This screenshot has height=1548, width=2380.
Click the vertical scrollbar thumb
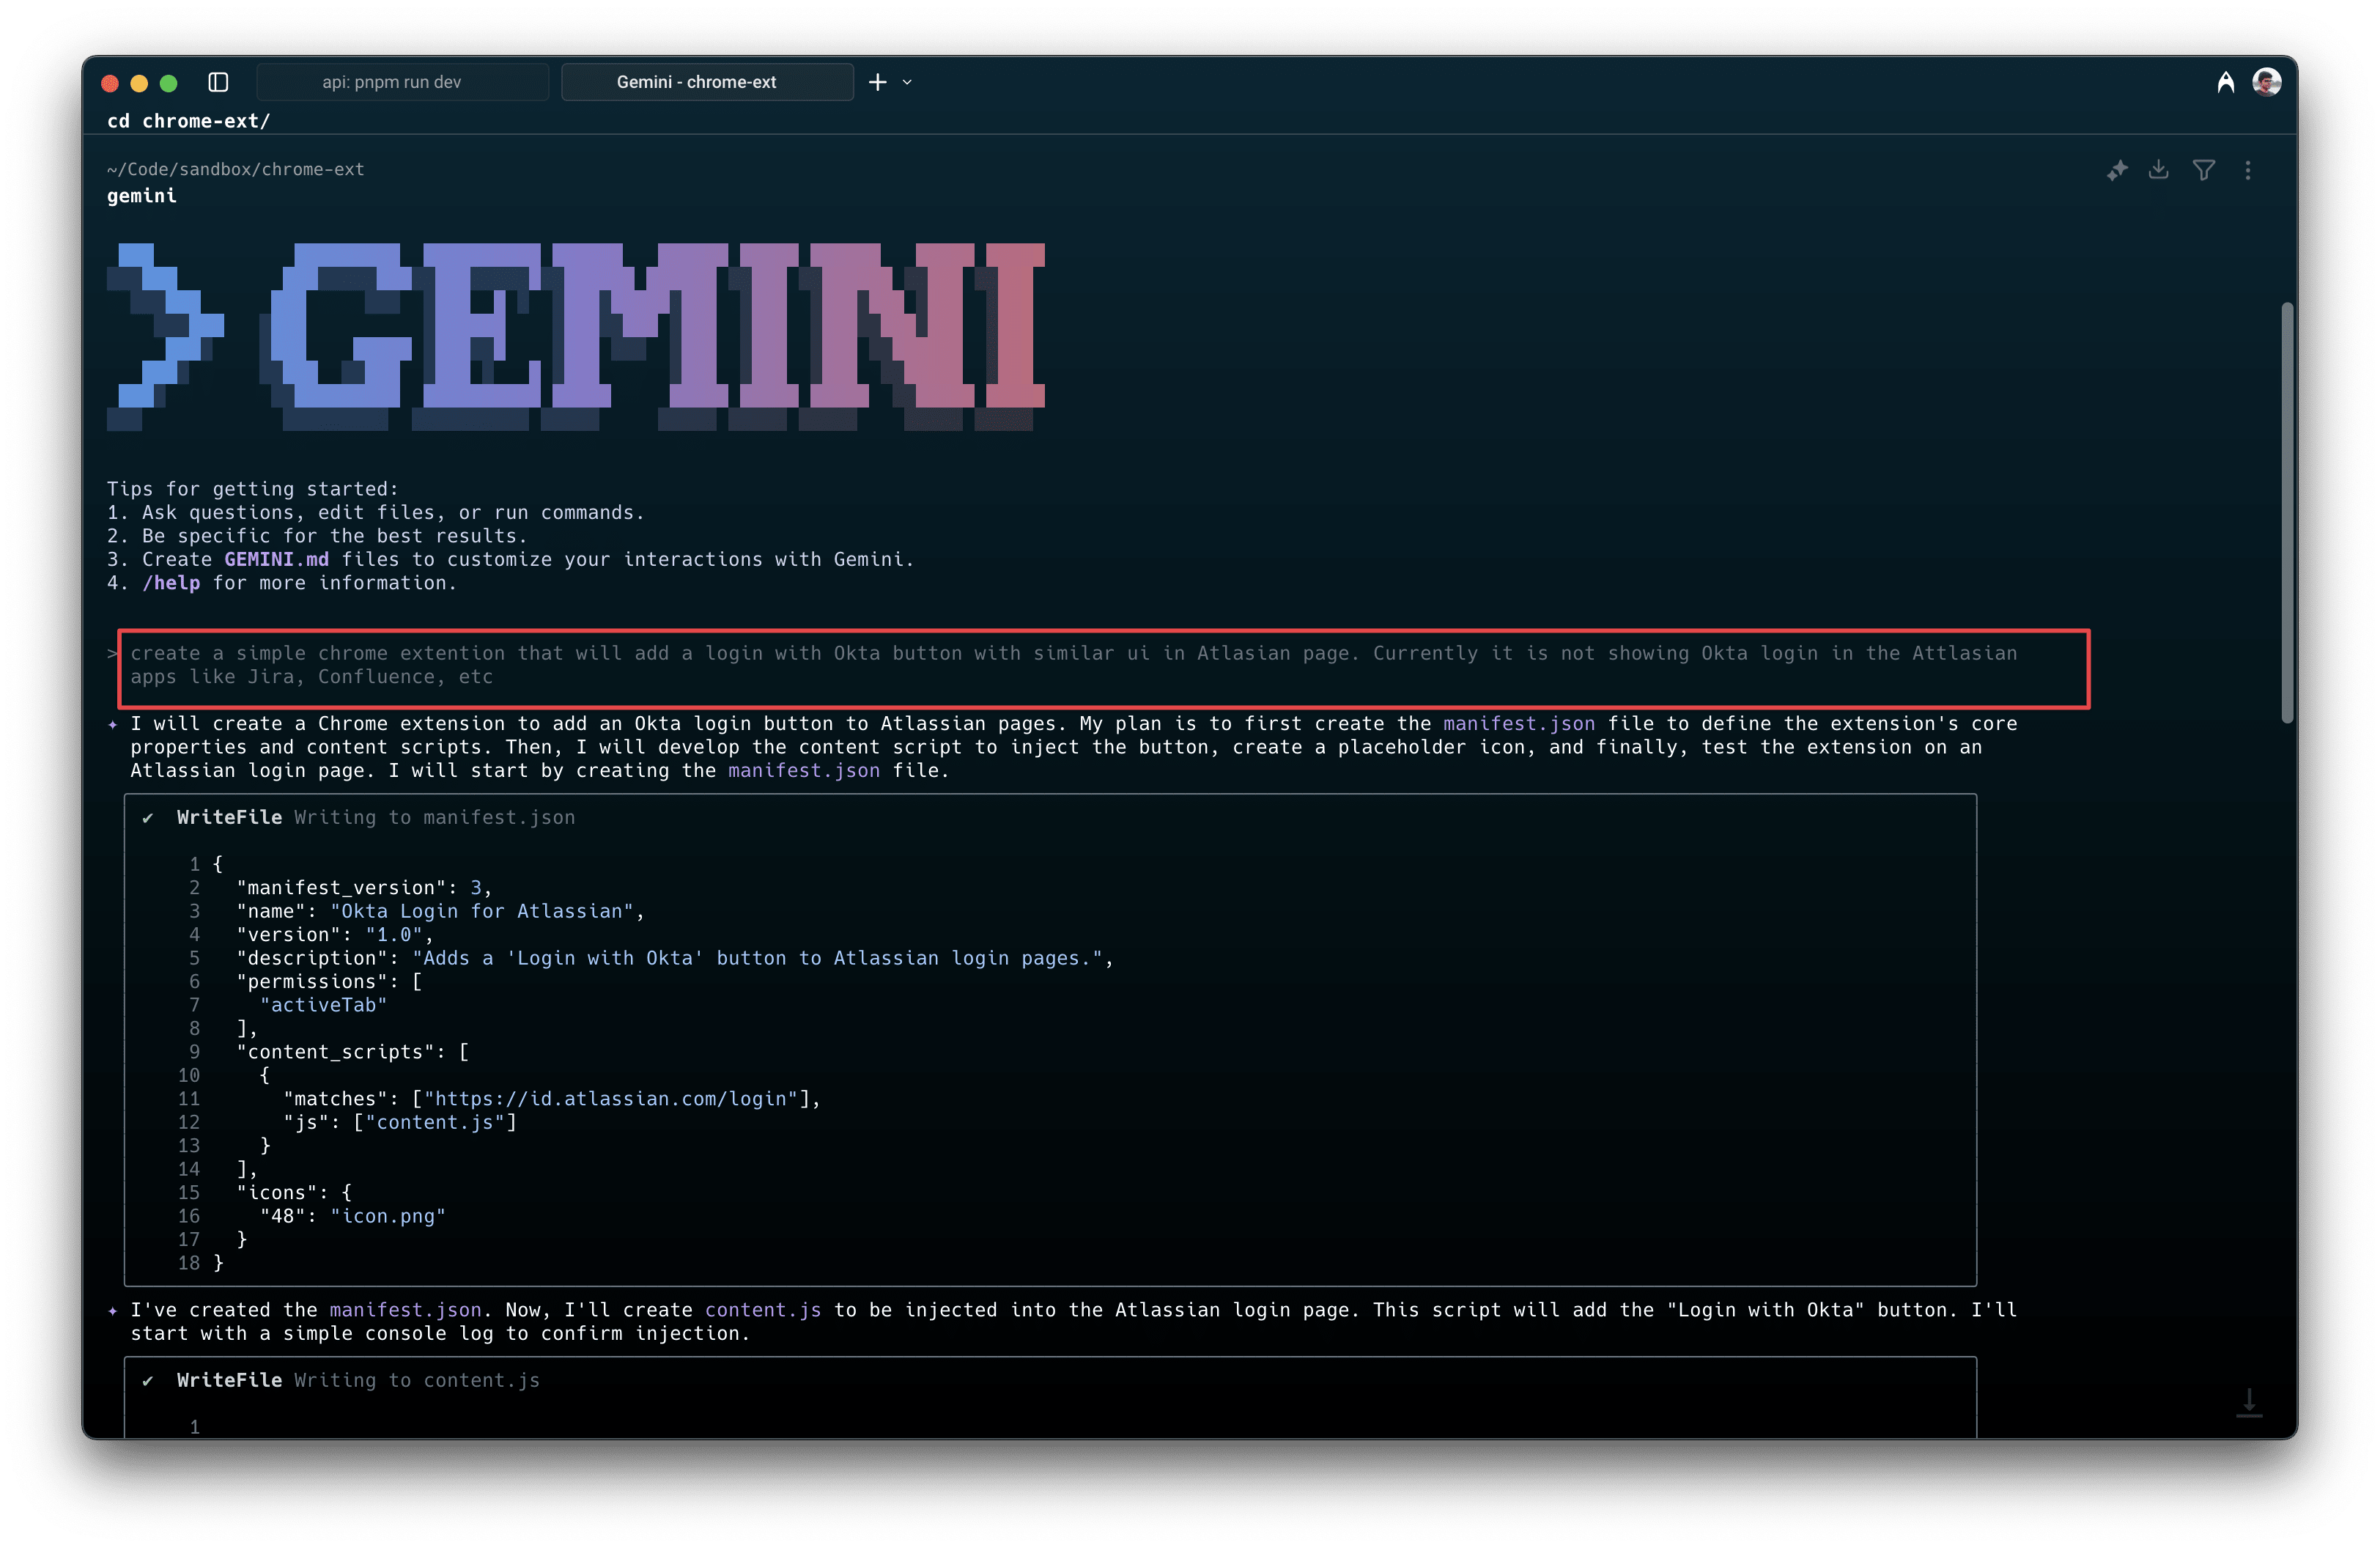click(x=2287, y=512)
